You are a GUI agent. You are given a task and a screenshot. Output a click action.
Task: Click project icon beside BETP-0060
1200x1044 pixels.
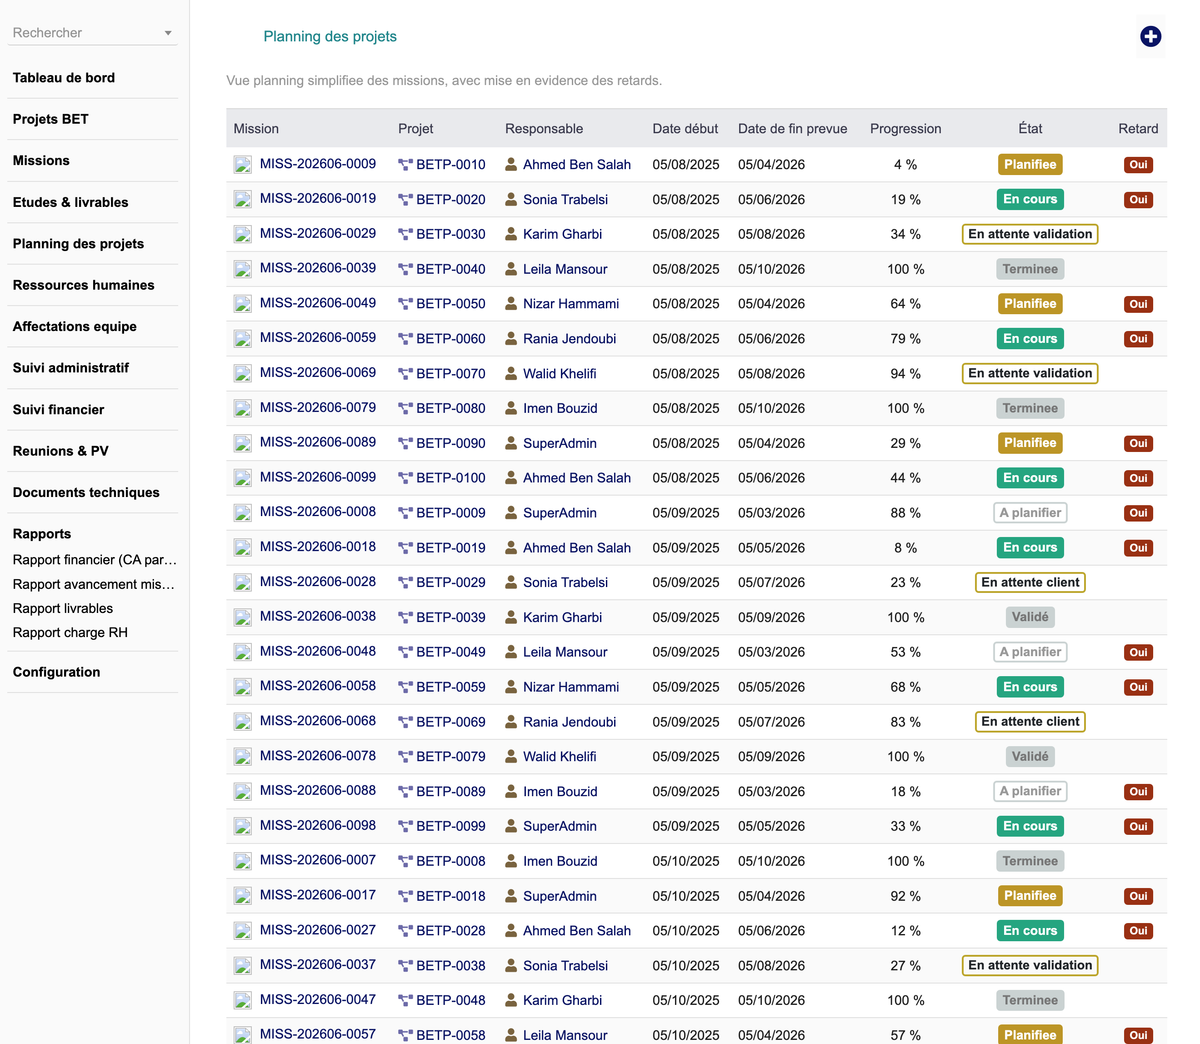pyautogui.click(x=405, y=339)
